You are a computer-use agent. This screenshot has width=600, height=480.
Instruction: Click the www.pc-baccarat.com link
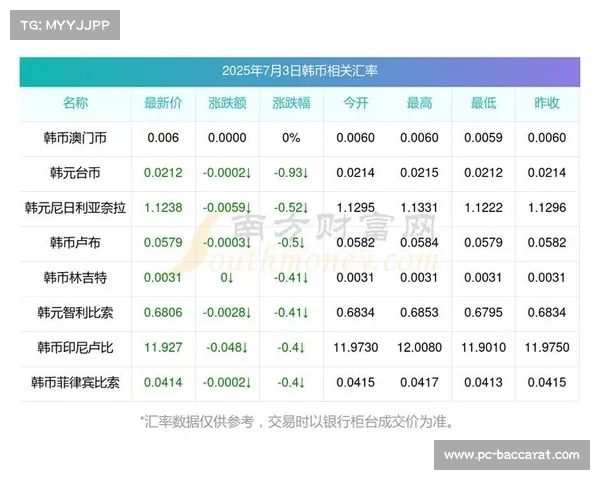coord(512,455)
